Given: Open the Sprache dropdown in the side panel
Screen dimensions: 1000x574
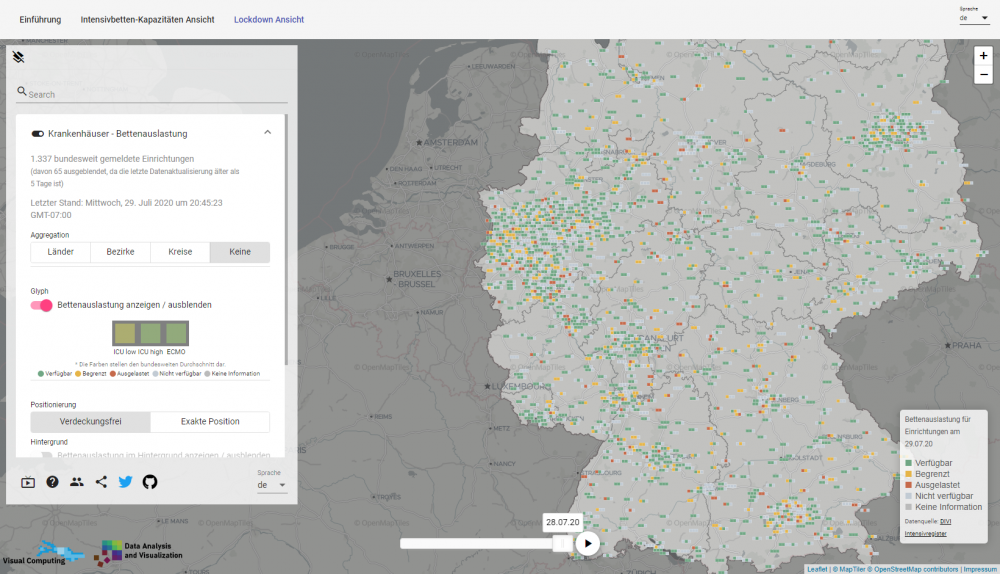Looking at the screenshot, I should click(x=271, y=485).
